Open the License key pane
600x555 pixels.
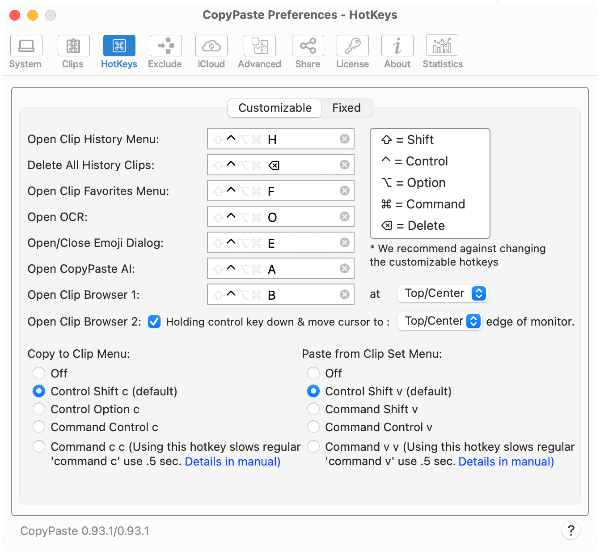pos(352,52)
